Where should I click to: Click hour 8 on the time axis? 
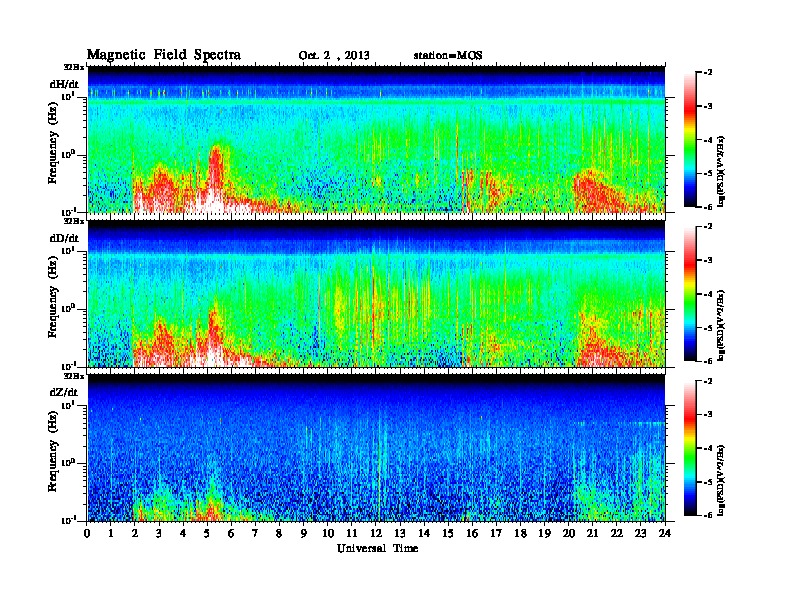(280, 534)
